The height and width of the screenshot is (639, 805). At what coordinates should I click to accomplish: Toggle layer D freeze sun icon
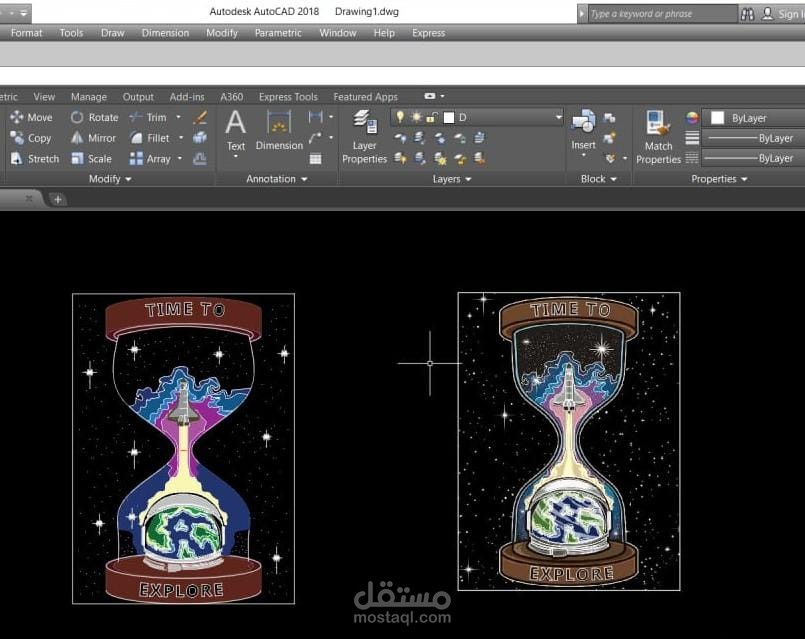[416, 118]
